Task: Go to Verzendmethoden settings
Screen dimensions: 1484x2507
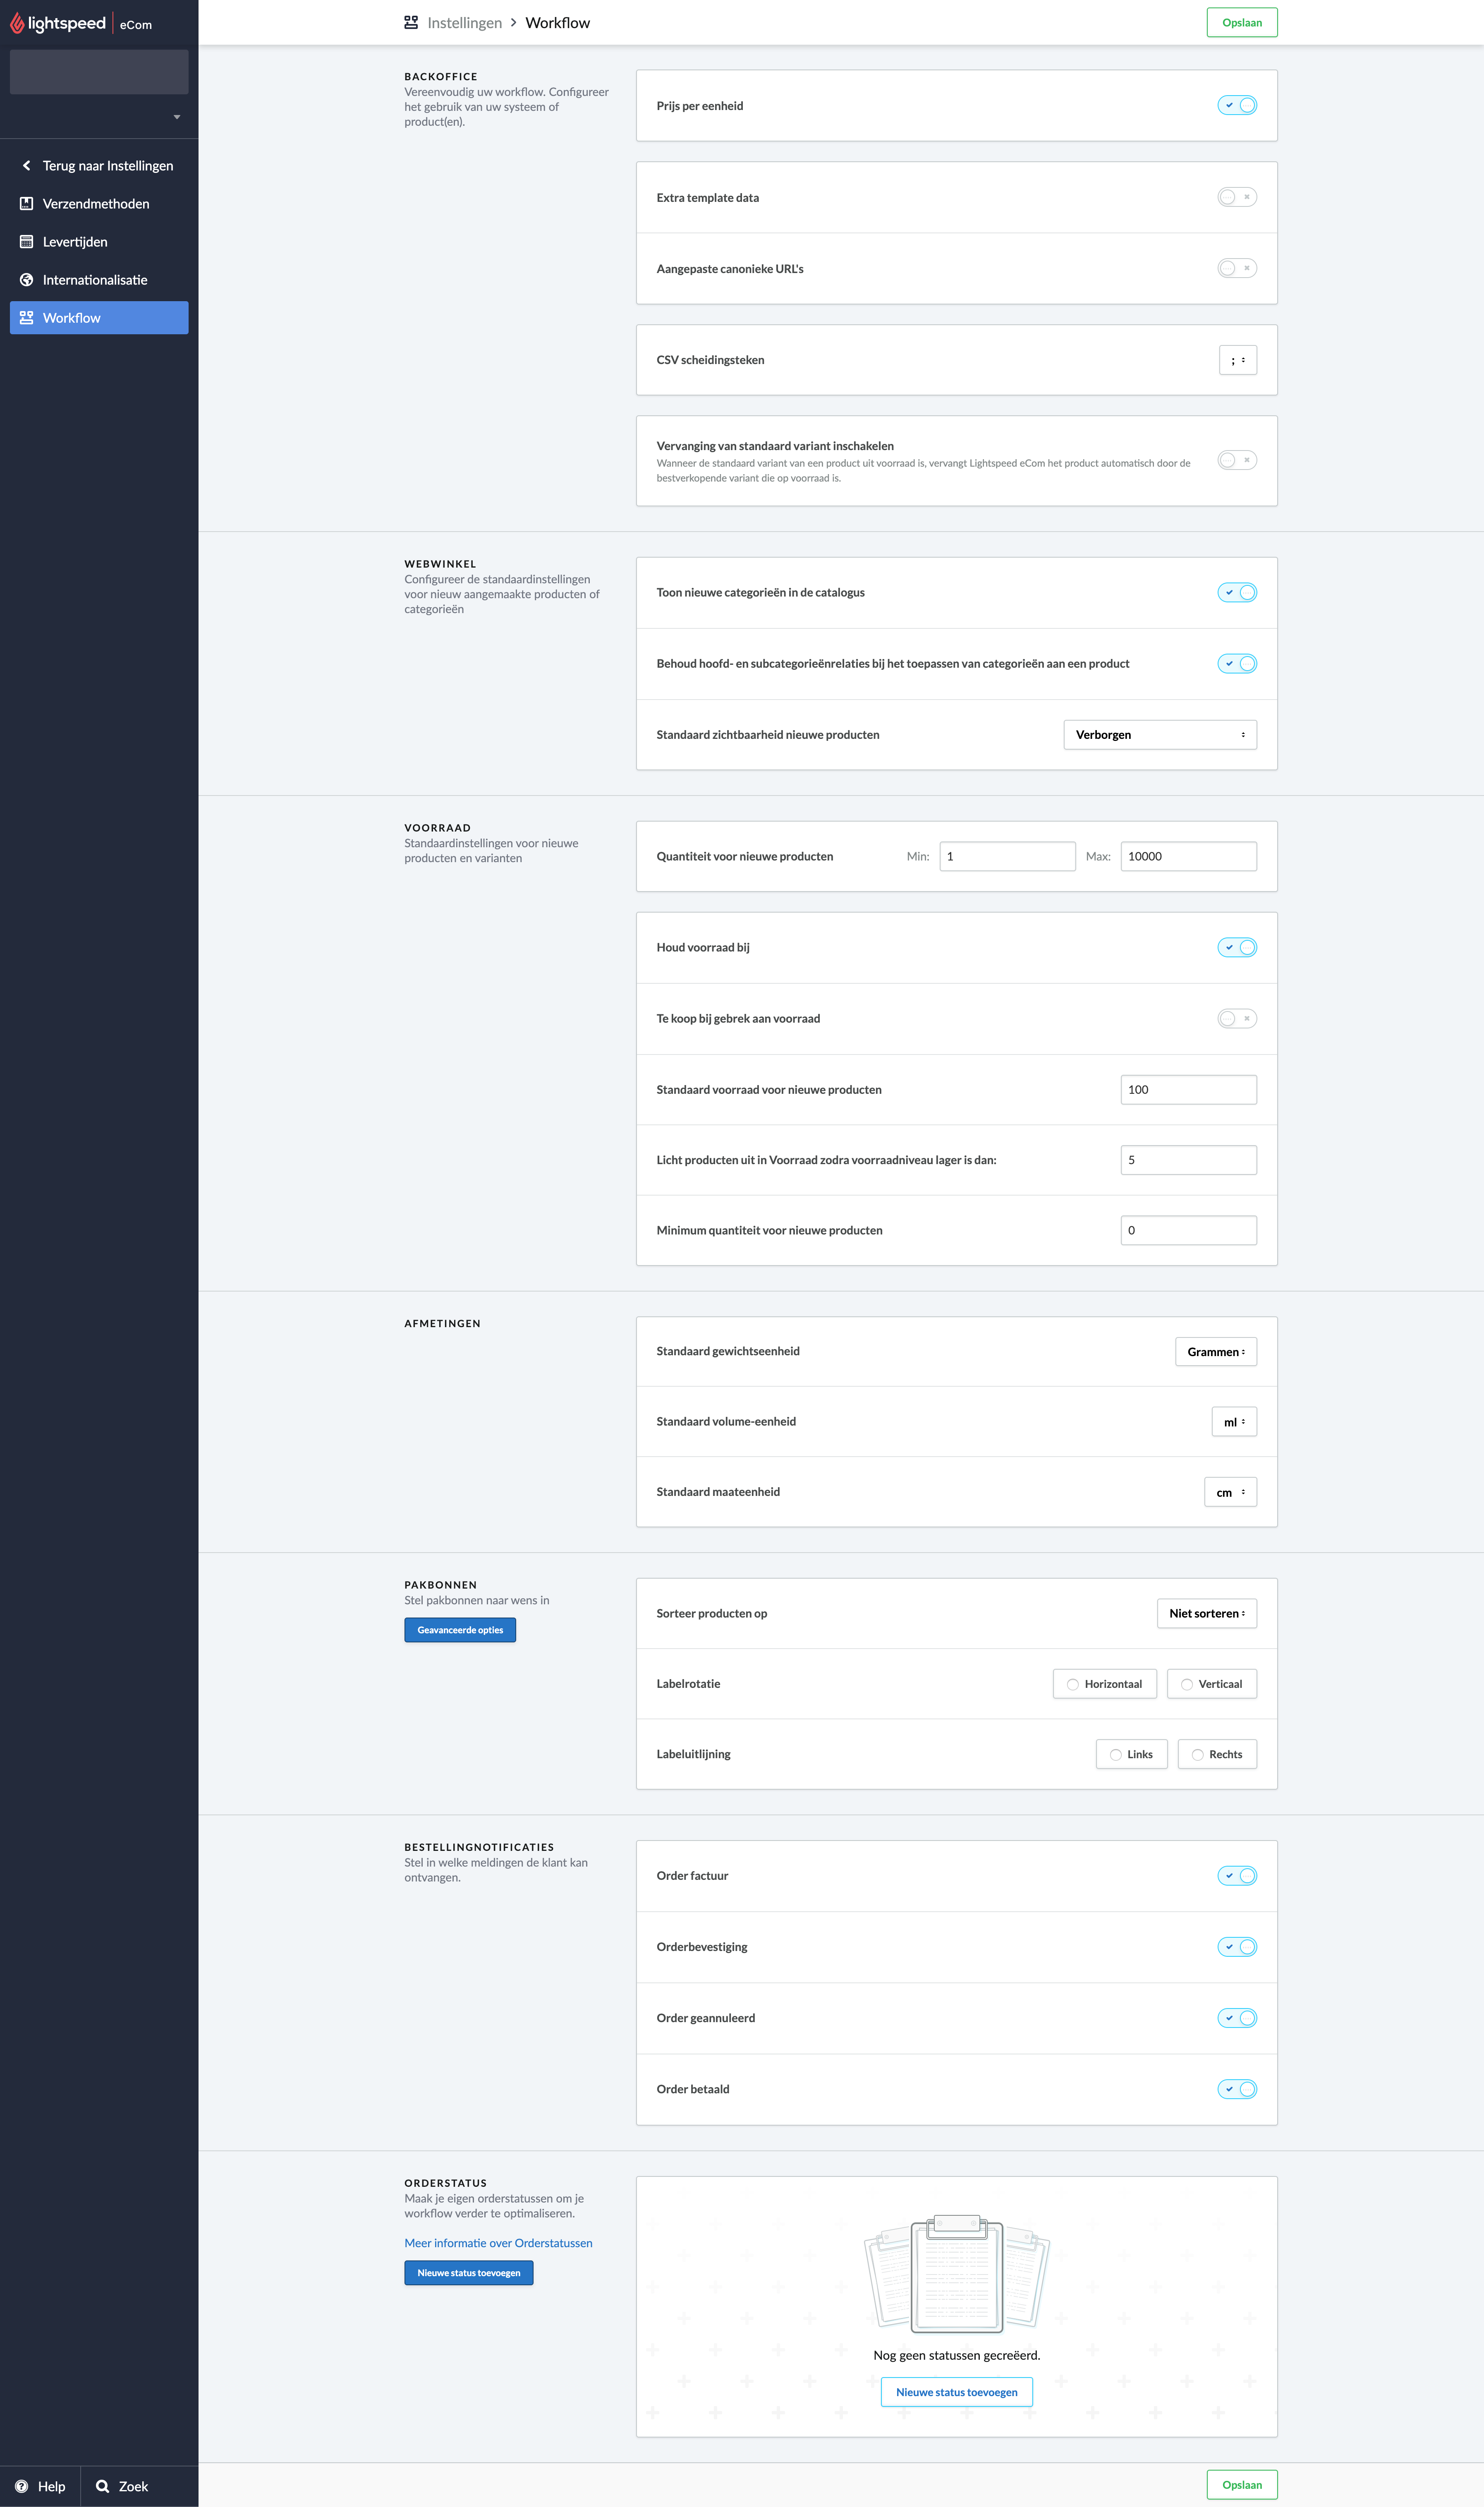Action: click(99, 204)
